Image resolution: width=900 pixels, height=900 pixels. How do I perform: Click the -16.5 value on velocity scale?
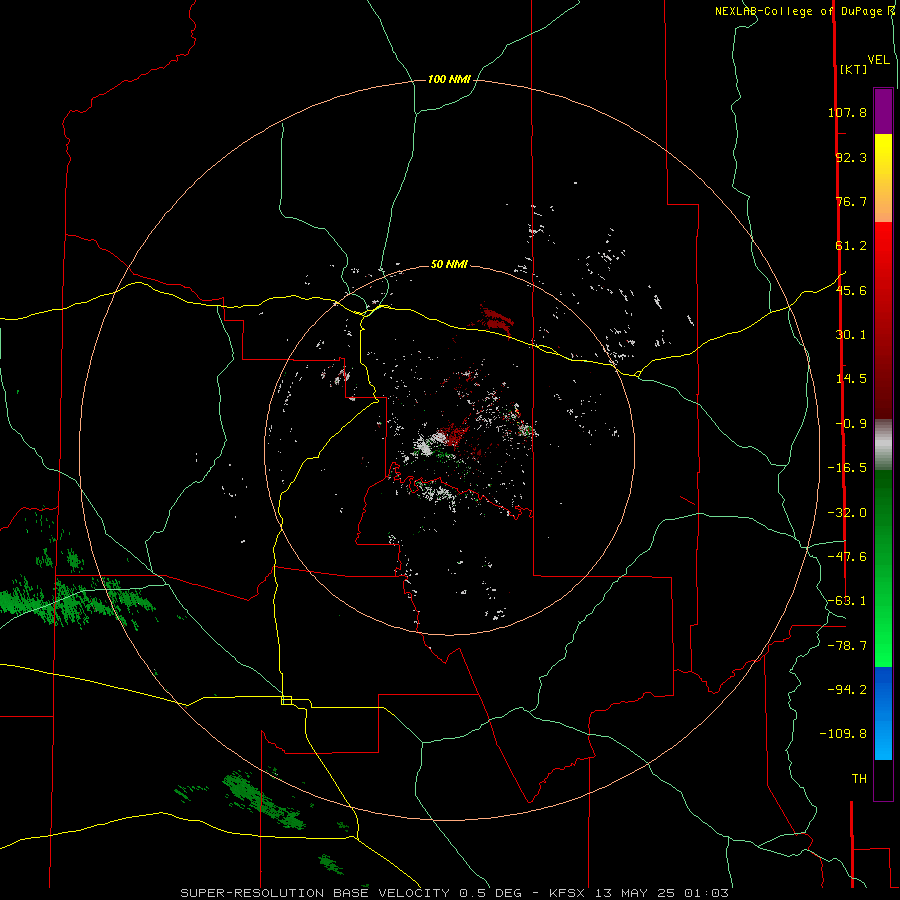[847, 468]
